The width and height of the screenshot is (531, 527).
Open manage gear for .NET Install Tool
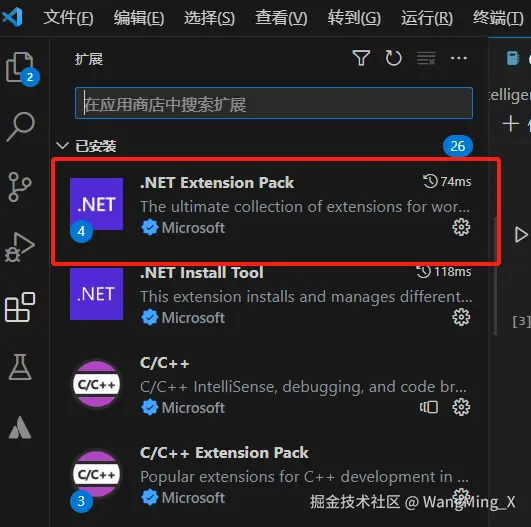coord(461,317)
